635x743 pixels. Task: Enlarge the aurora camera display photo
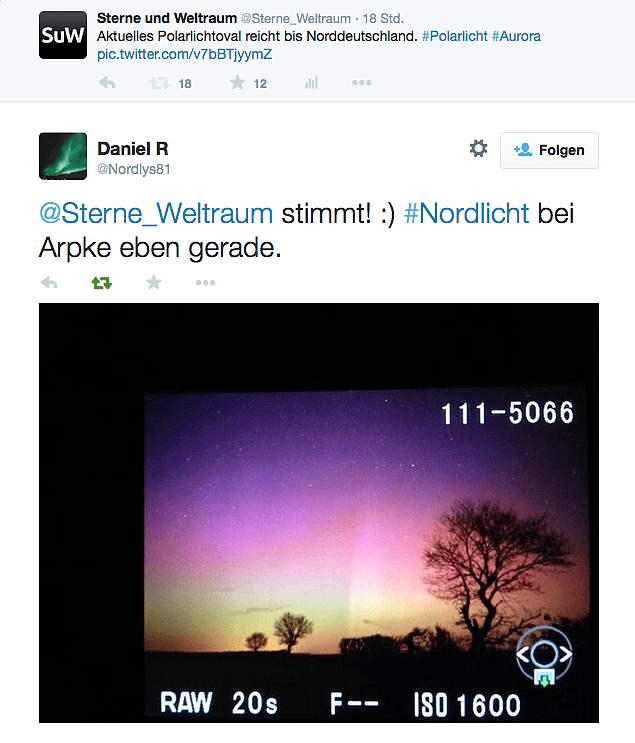(319, 513)
